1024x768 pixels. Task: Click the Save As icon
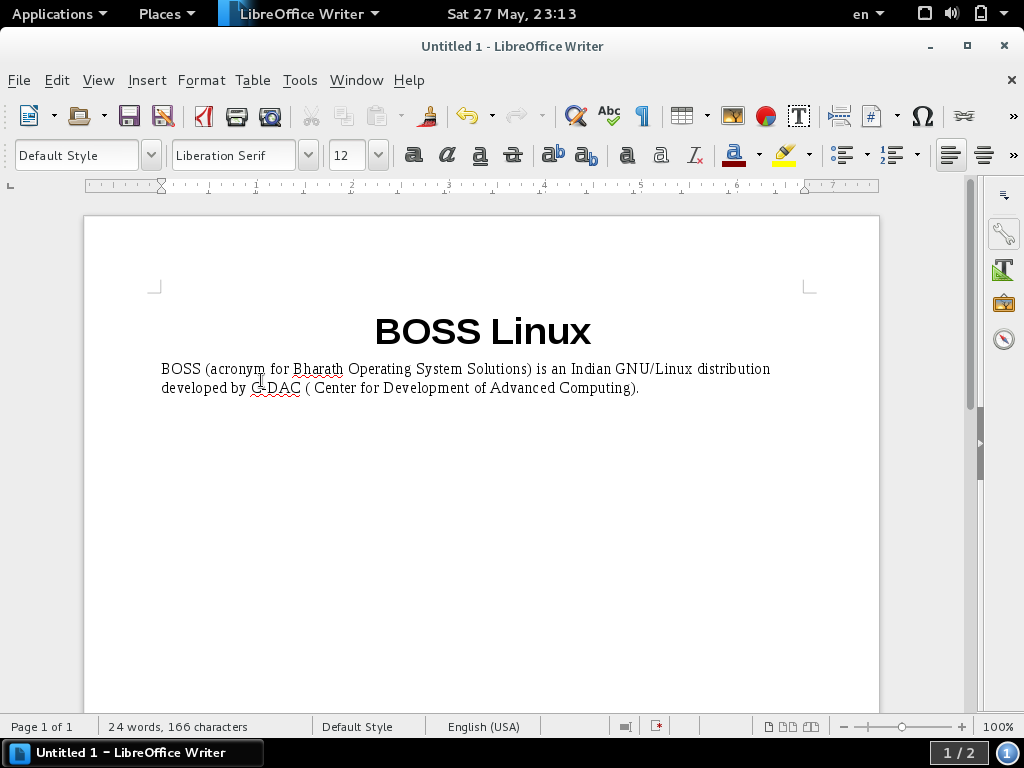click(163, 116)
